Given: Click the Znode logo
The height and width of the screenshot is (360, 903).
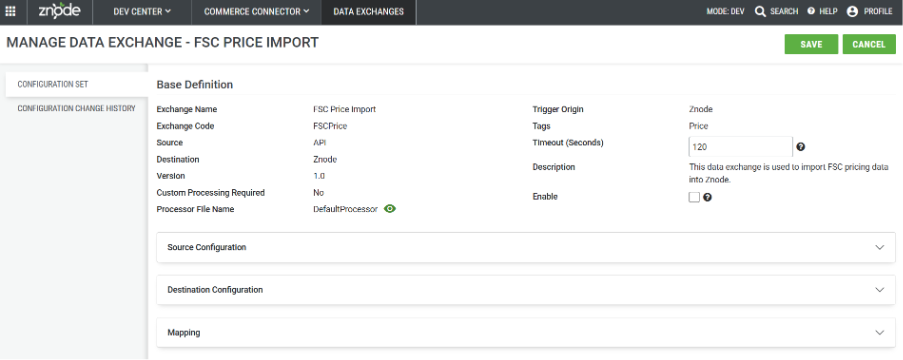Looking at the screenshot, I should [59, 11].
